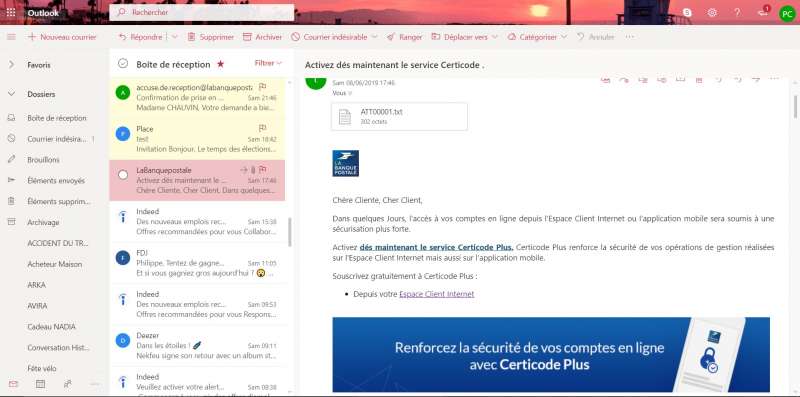Flag the Place message
800x397 pixels.
[262, 128]
